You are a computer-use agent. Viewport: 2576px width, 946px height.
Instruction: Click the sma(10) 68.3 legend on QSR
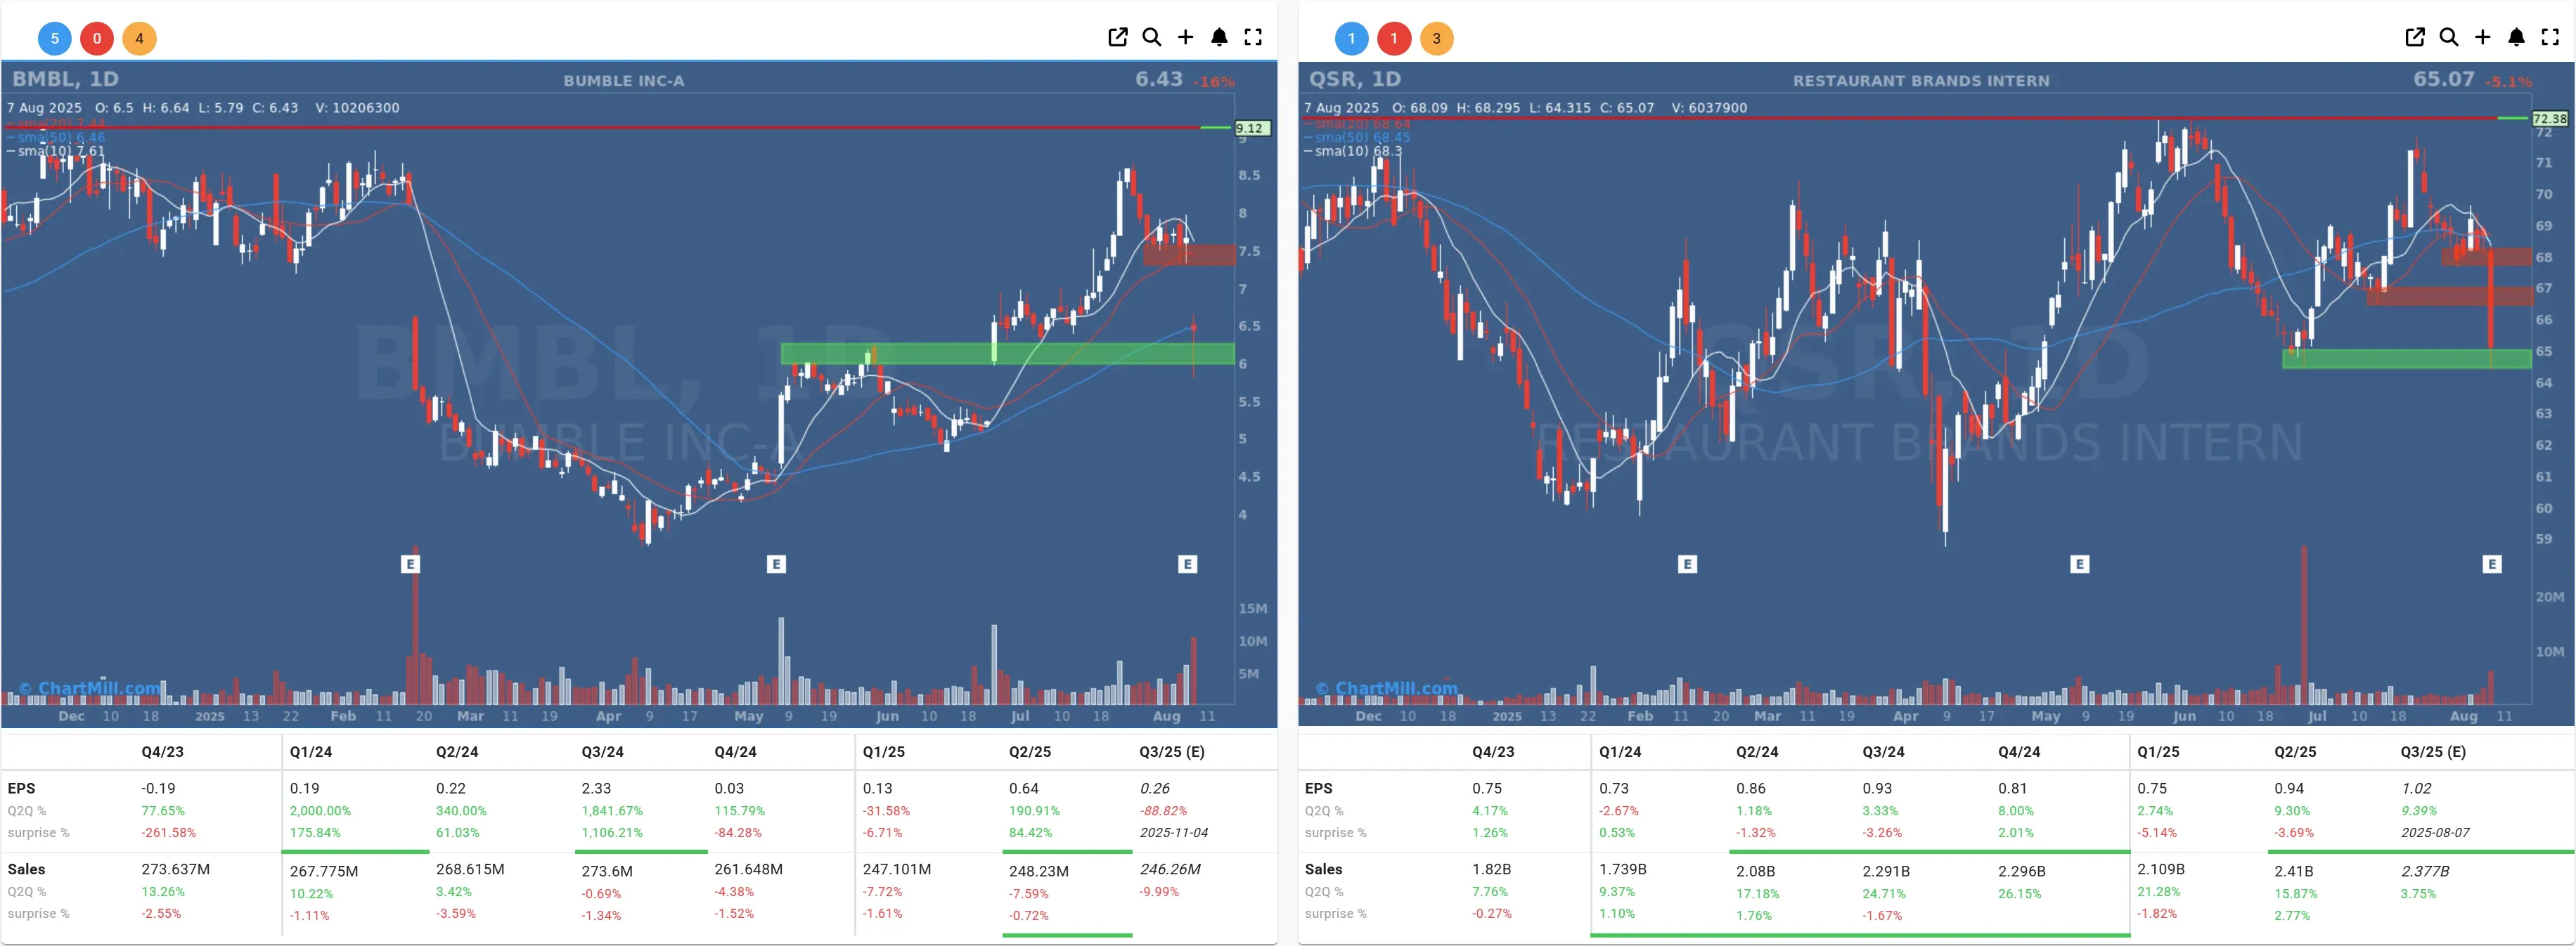point(1353,151)
